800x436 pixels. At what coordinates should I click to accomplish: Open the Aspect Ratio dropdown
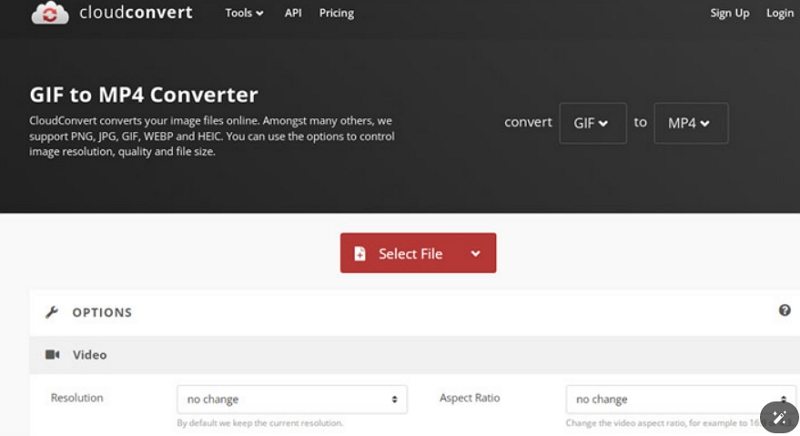pyautogui.click(x=680, y=399)
